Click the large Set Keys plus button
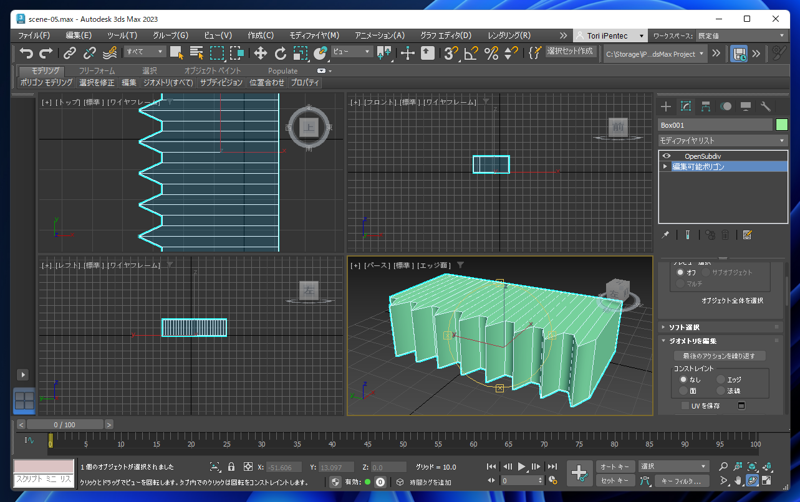The image size is (800, 502). click(x=579, y=473)
